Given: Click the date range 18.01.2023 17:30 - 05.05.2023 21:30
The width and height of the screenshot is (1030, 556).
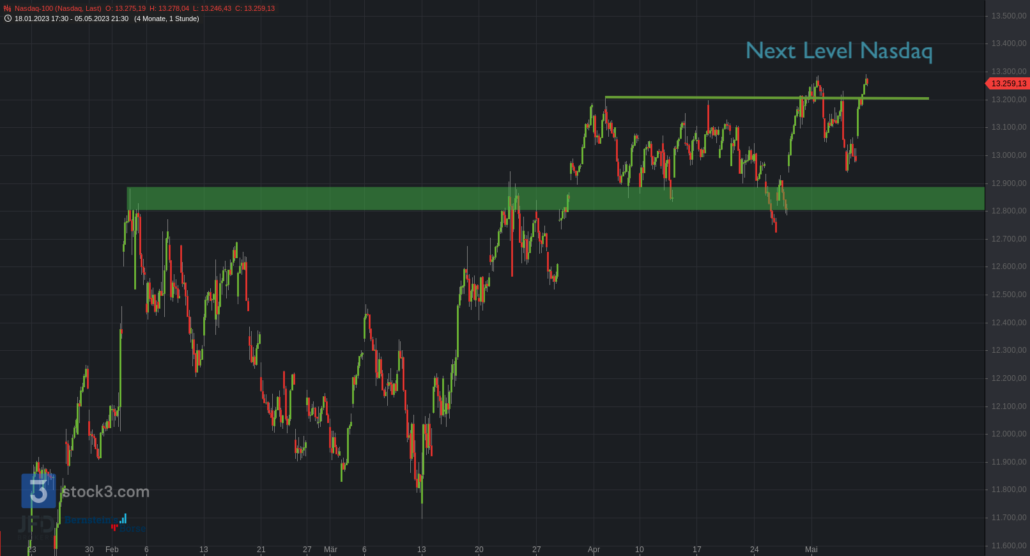Looking at the screenshot, I should tap(72, 18).
